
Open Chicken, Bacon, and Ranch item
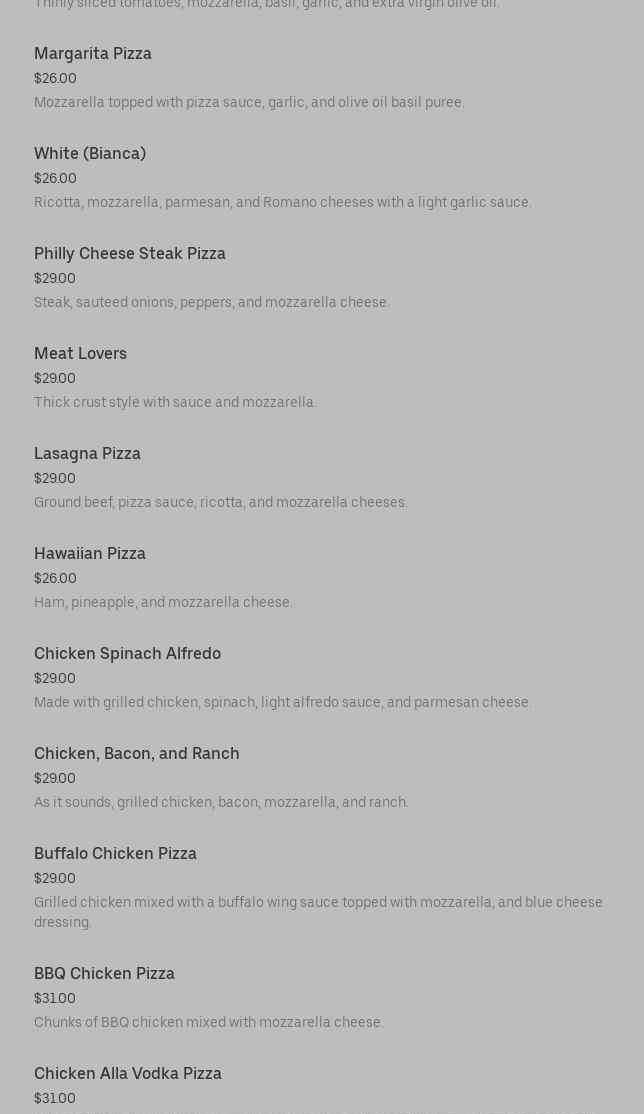point(137,754)
